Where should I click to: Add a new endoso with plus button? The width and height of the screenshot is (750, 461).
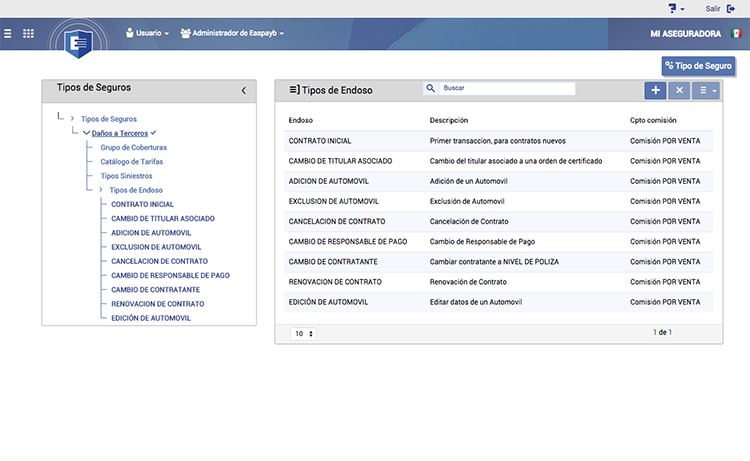655,90
